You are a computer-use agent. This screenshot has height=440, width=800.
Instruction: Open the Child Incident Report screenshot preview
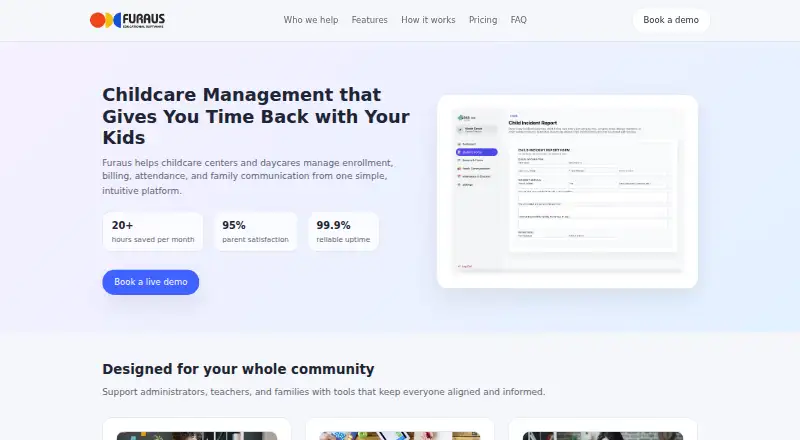point(567,191)
